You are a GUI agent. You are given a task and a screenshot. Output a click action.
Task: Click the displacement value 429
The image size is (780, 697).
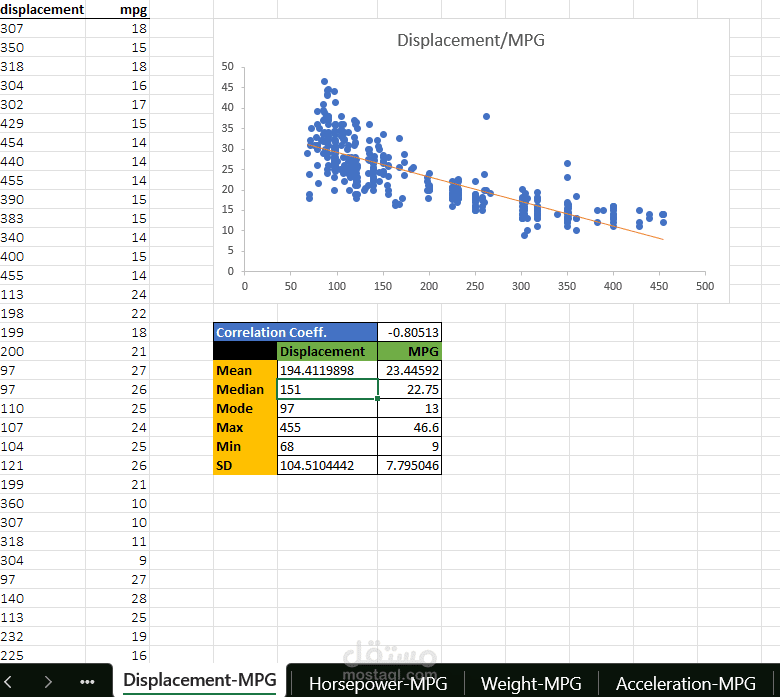(42, 123)
